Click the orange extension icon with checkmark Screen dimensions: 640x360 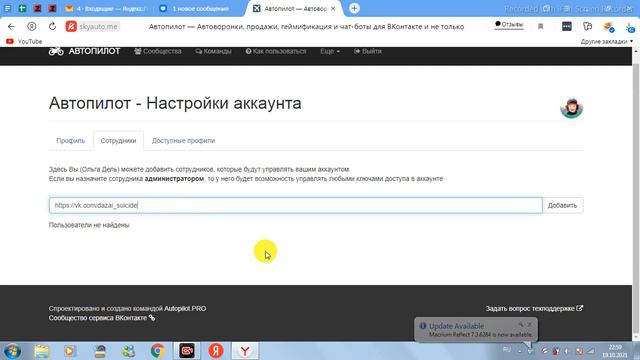coord(609,27)
